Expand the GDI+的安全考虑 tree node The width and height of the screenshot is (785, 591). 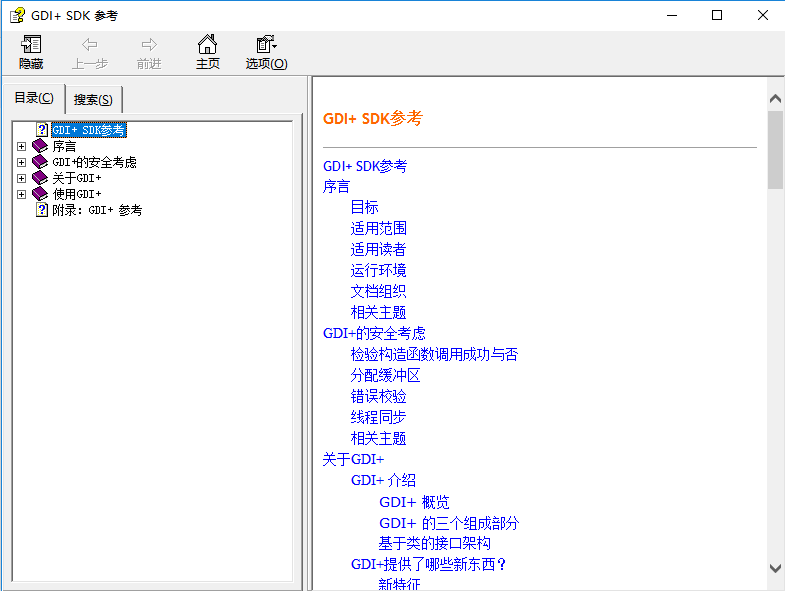pyautogui.click(x=22, y=162)
